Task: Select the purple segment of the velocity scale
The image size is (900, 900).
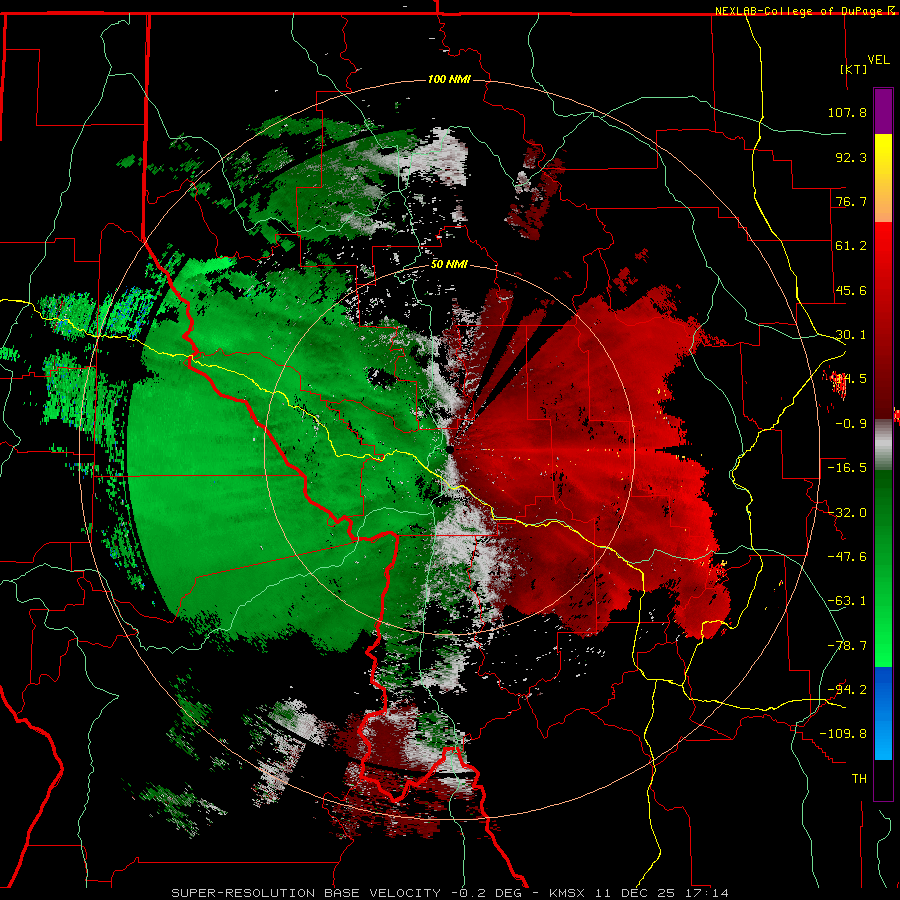Action: [883, 111]
